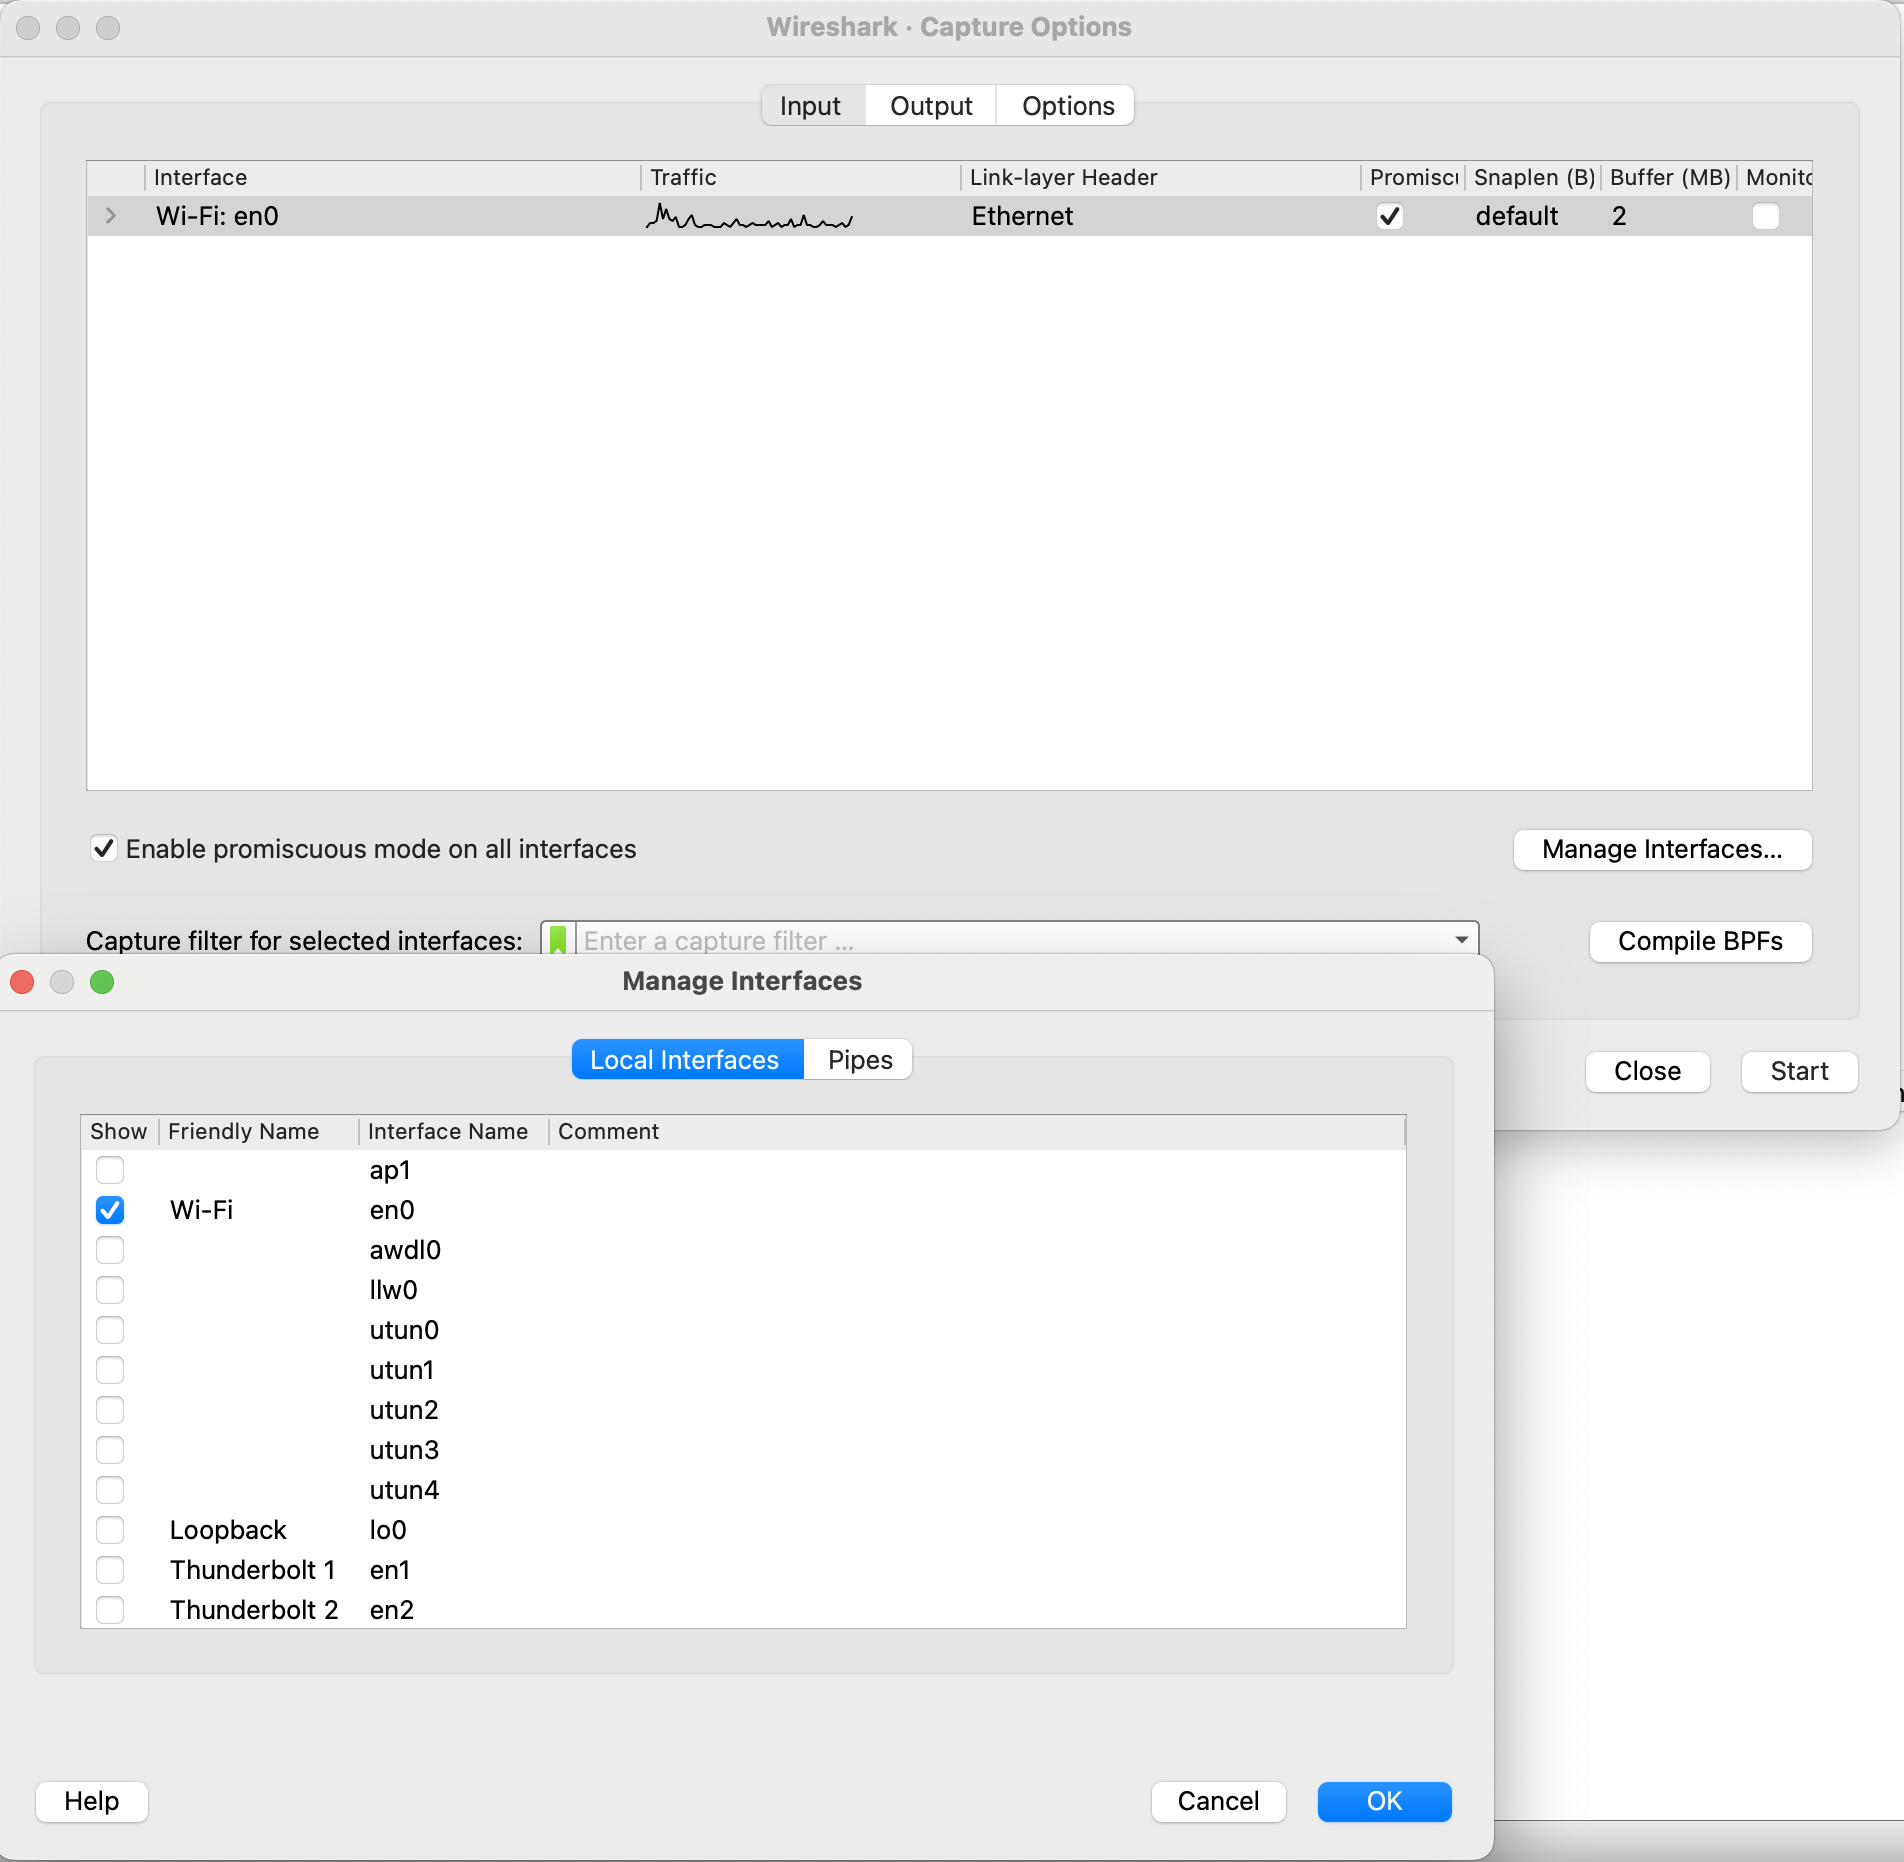Click the 'awdl0' interface name

[x=405, y=1251]
